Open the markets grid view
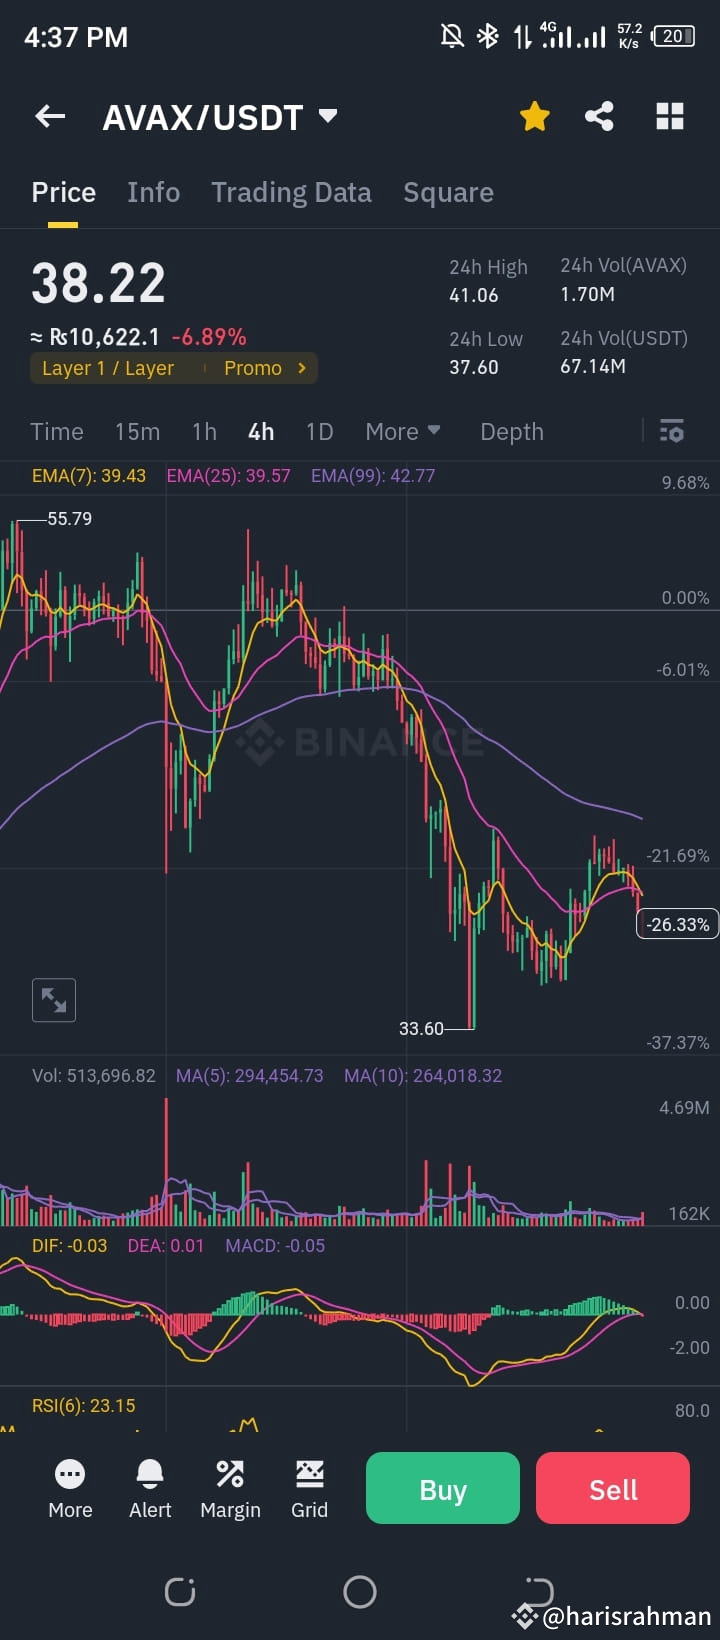This screenshot has height=1640, width=720. 668,116
